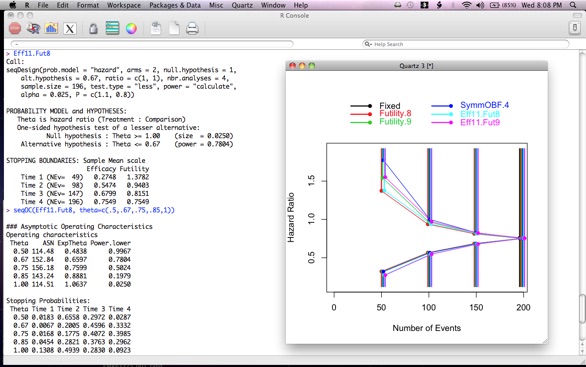Open the Edit menu

coord(62,5)
